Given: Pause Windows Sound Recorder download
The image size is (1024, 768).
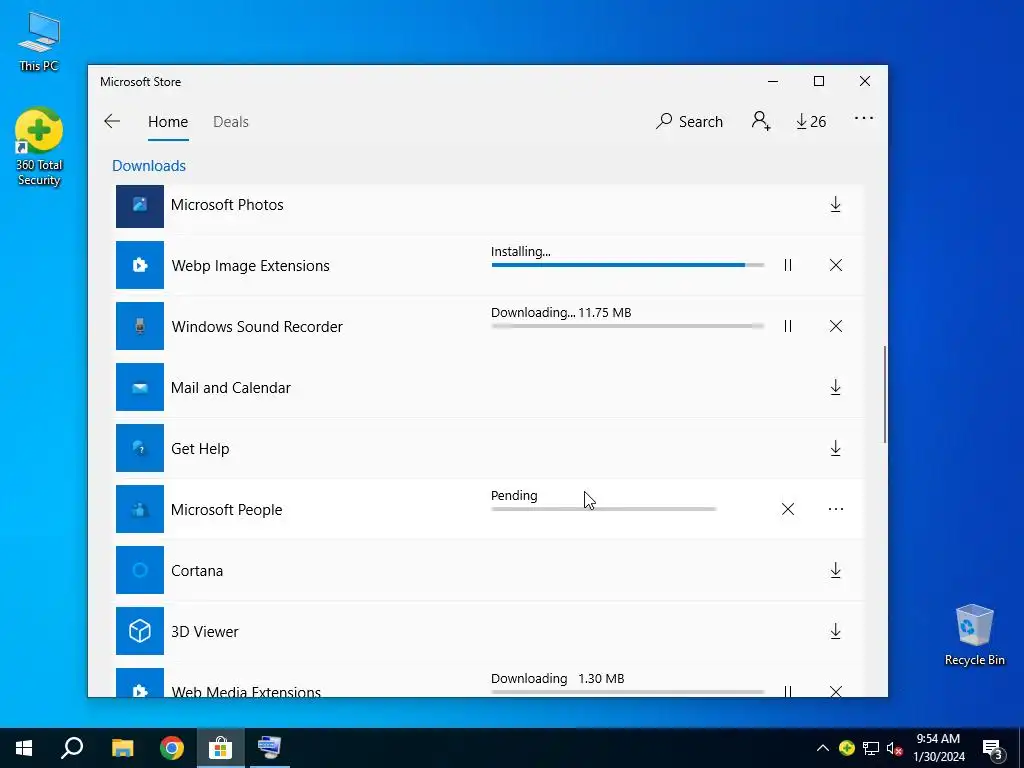Looking at the screenshot, I should (x=788, y=326).
